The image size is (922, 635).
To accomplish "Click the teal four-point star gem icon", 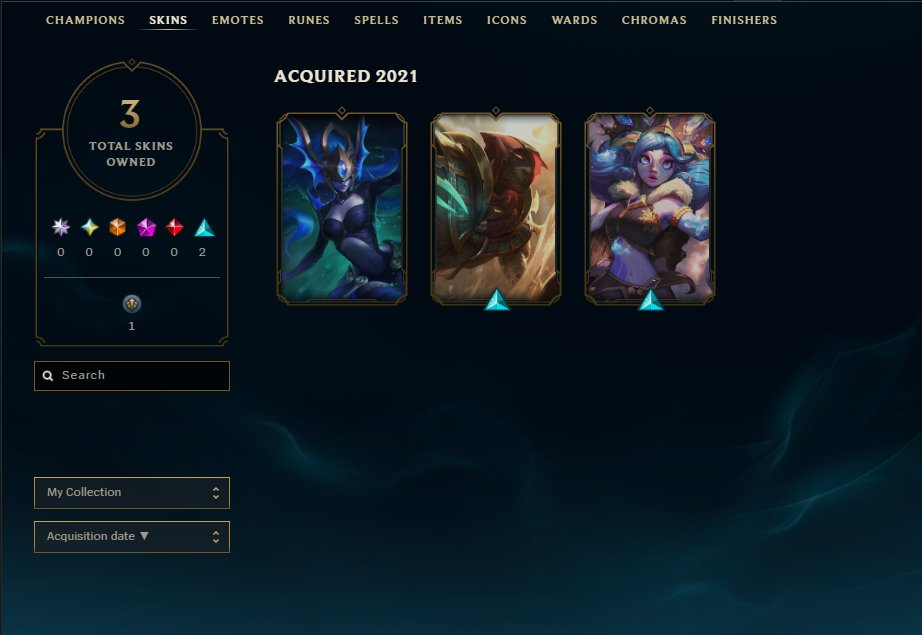I will click(89, 227).
